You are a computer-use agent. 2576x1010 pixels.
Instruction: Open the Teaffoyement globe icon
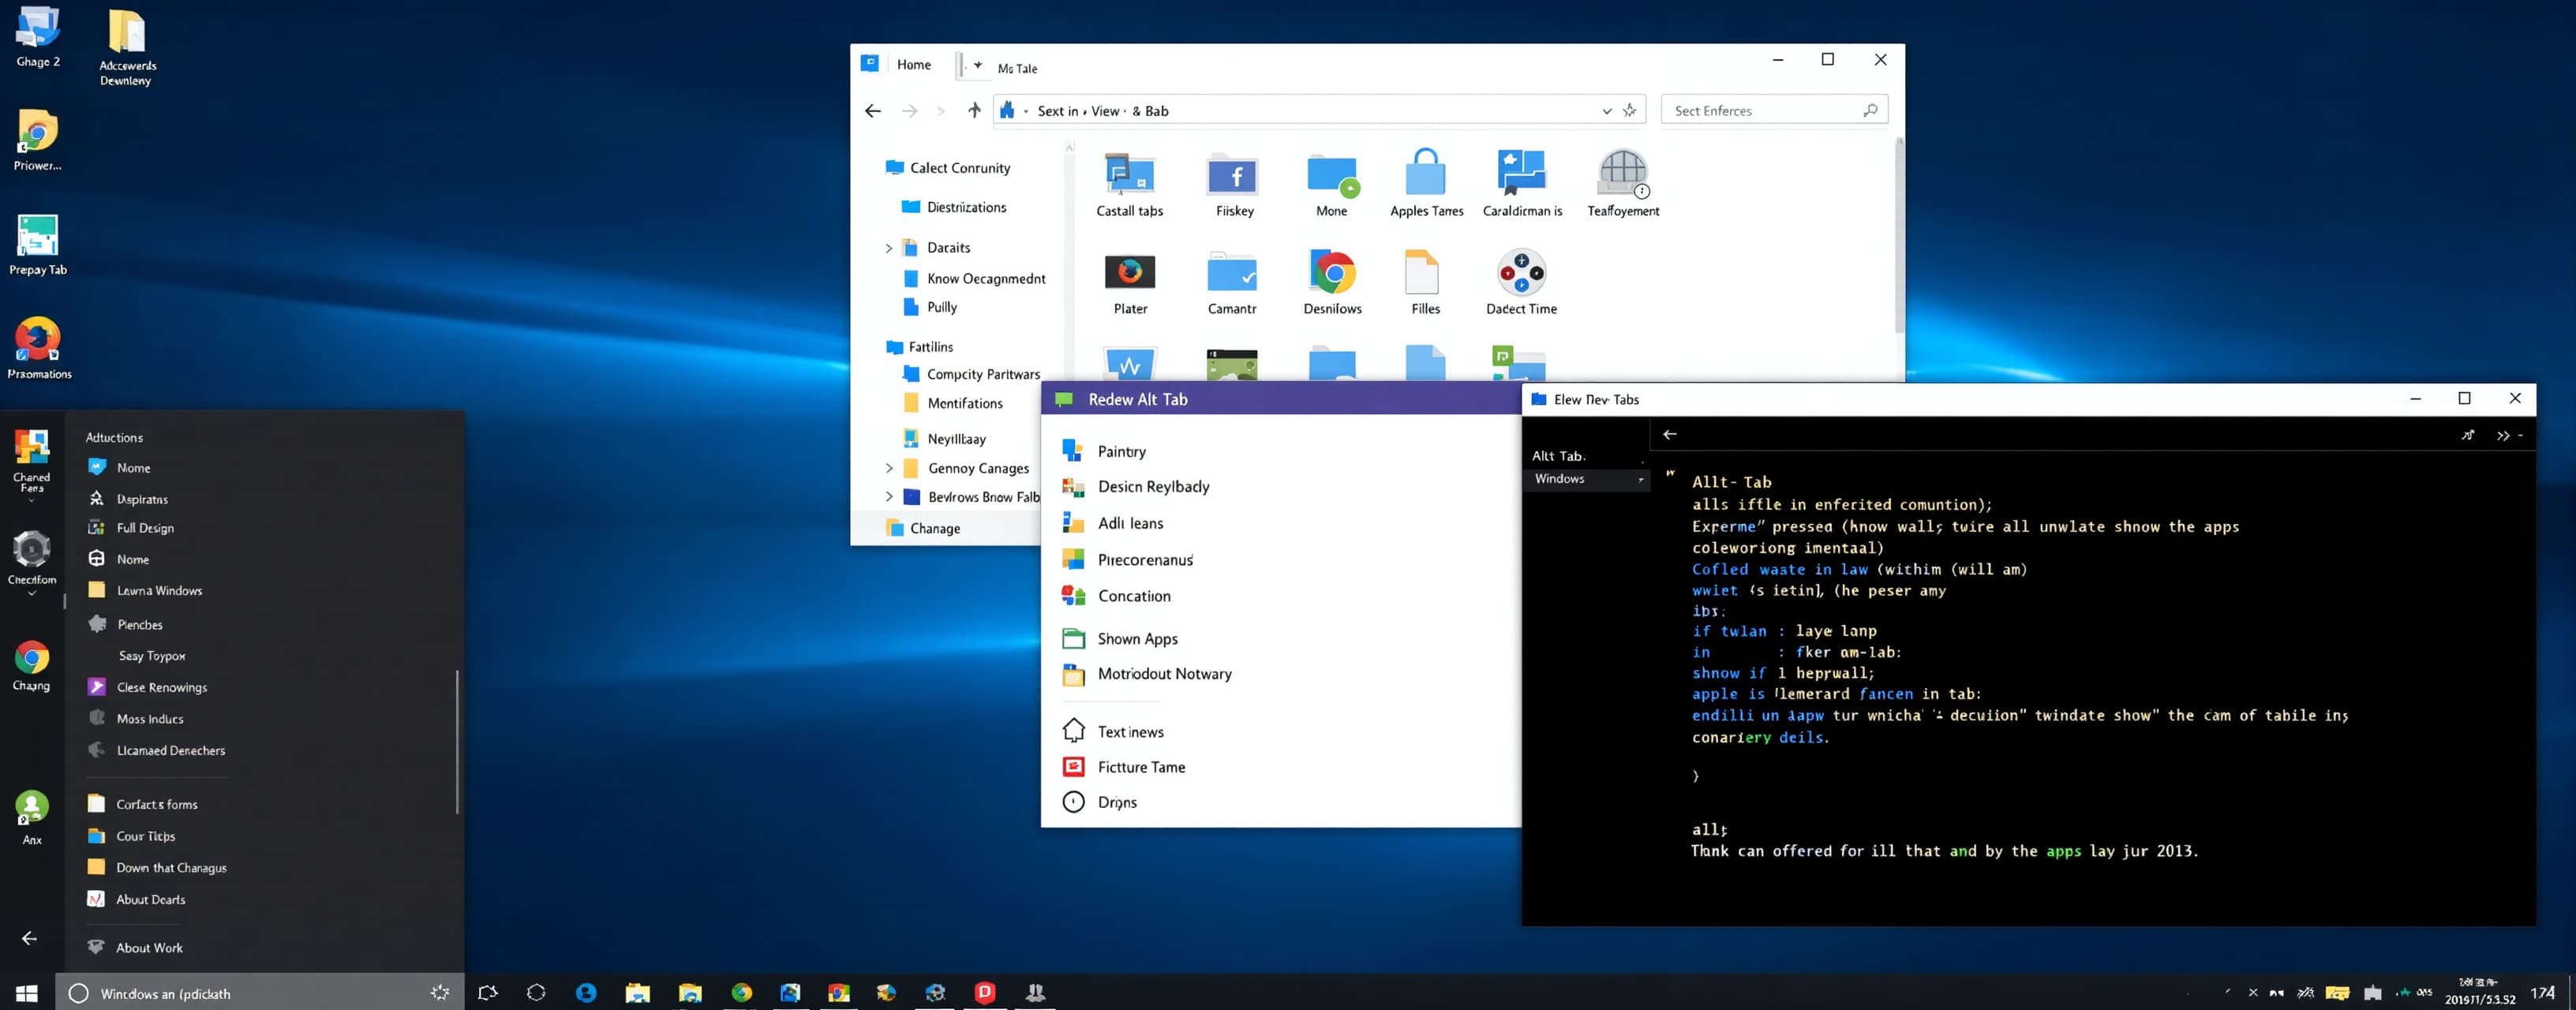(x=1622, y=173)
